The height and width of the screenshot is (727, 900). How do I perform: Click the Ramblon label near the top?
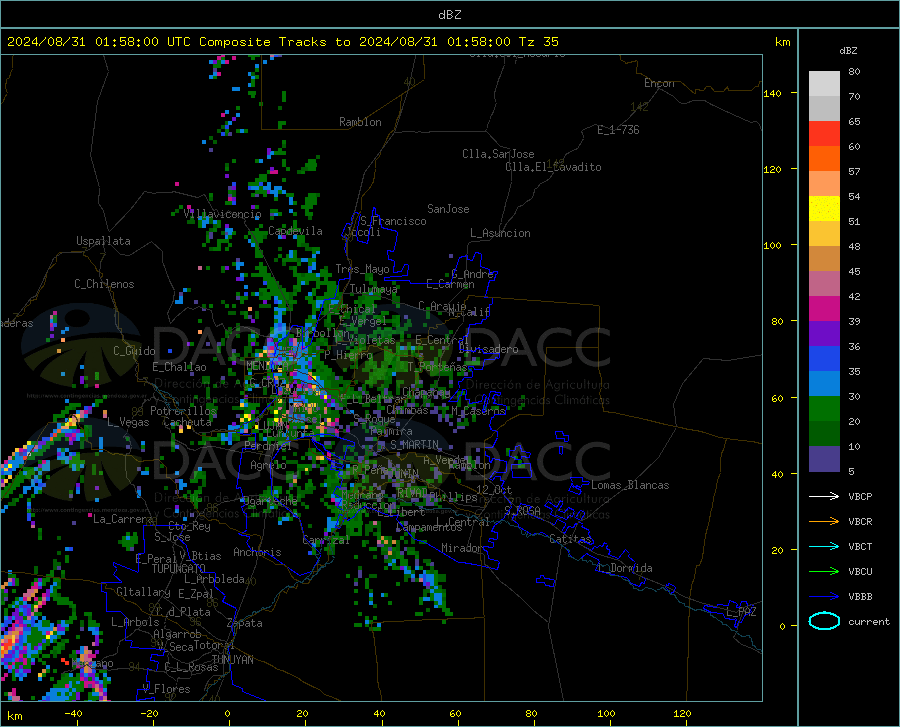point(360,122)
